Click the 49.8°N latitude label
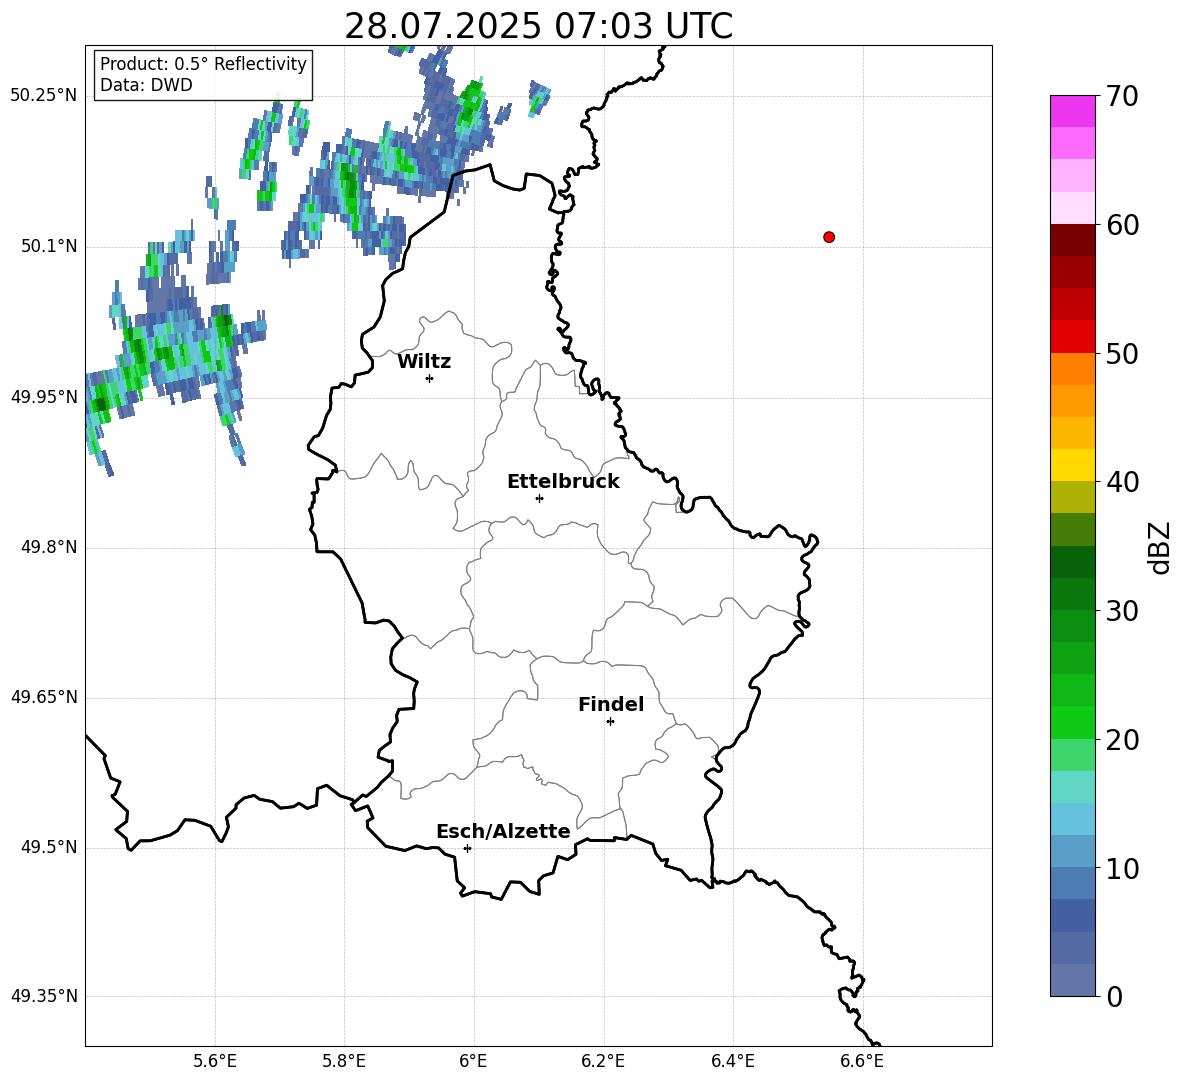Image resolution: width=1184 pixels, height=1081 pixels. 49,547
